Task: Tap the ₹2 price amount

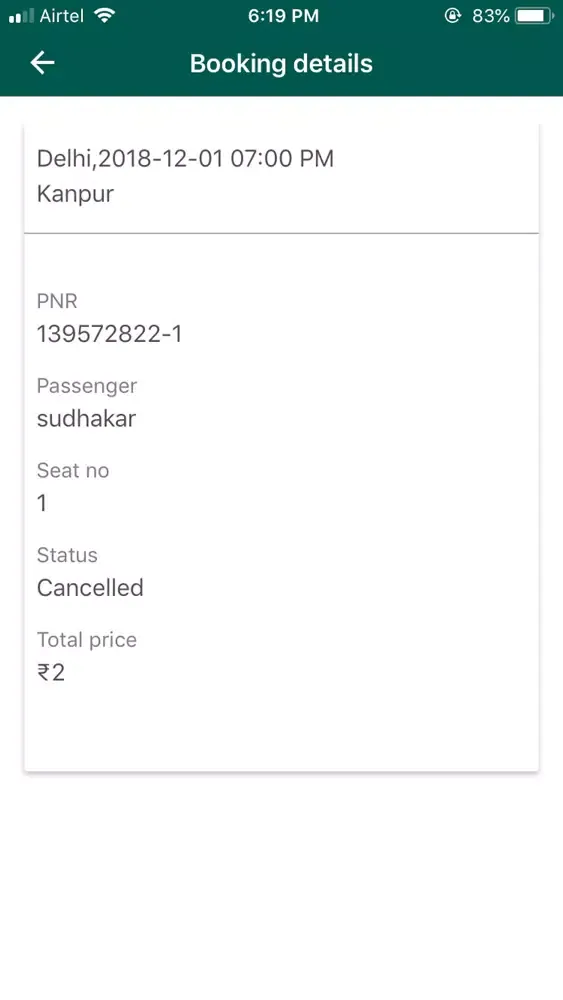Action: [x=51, y=673]
